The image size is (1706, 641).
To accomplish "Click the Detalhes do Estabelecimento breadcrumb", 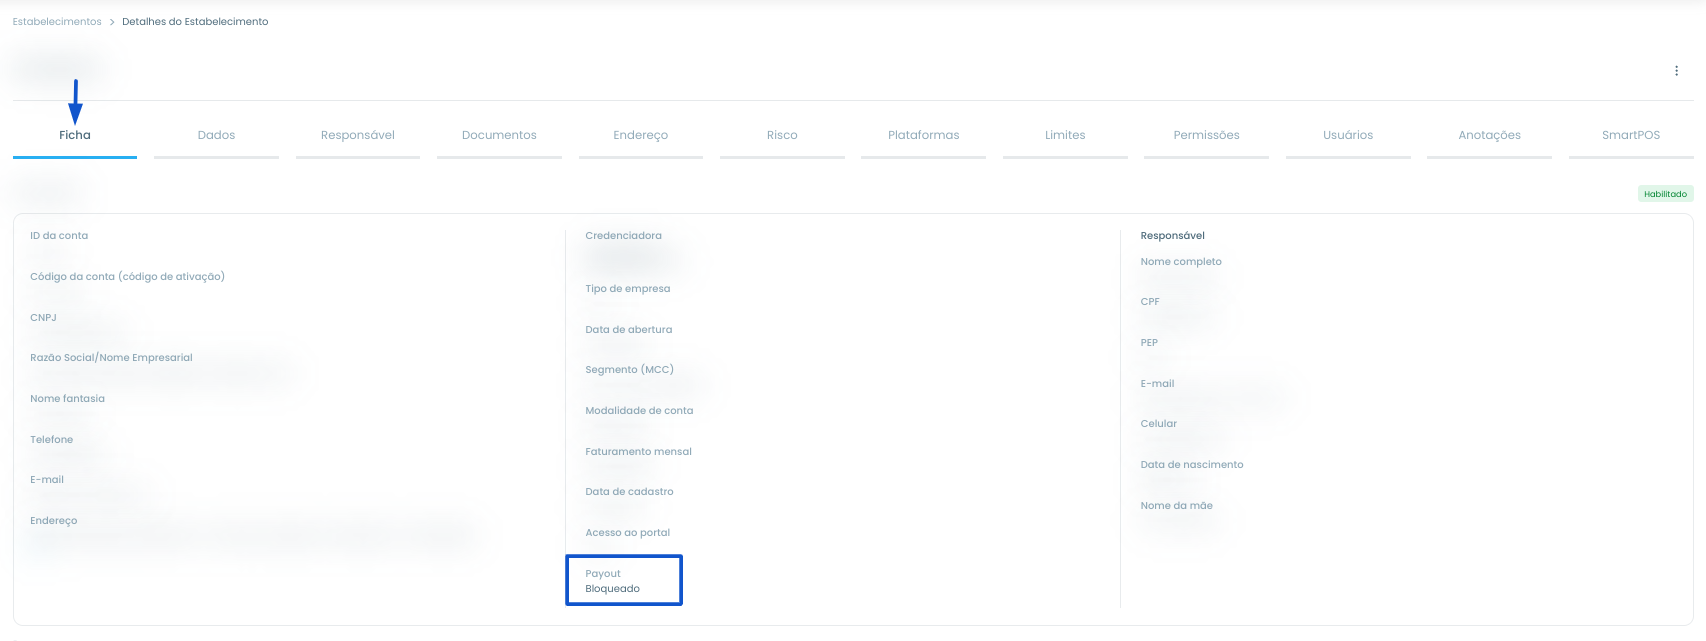I will click(195, 21).
